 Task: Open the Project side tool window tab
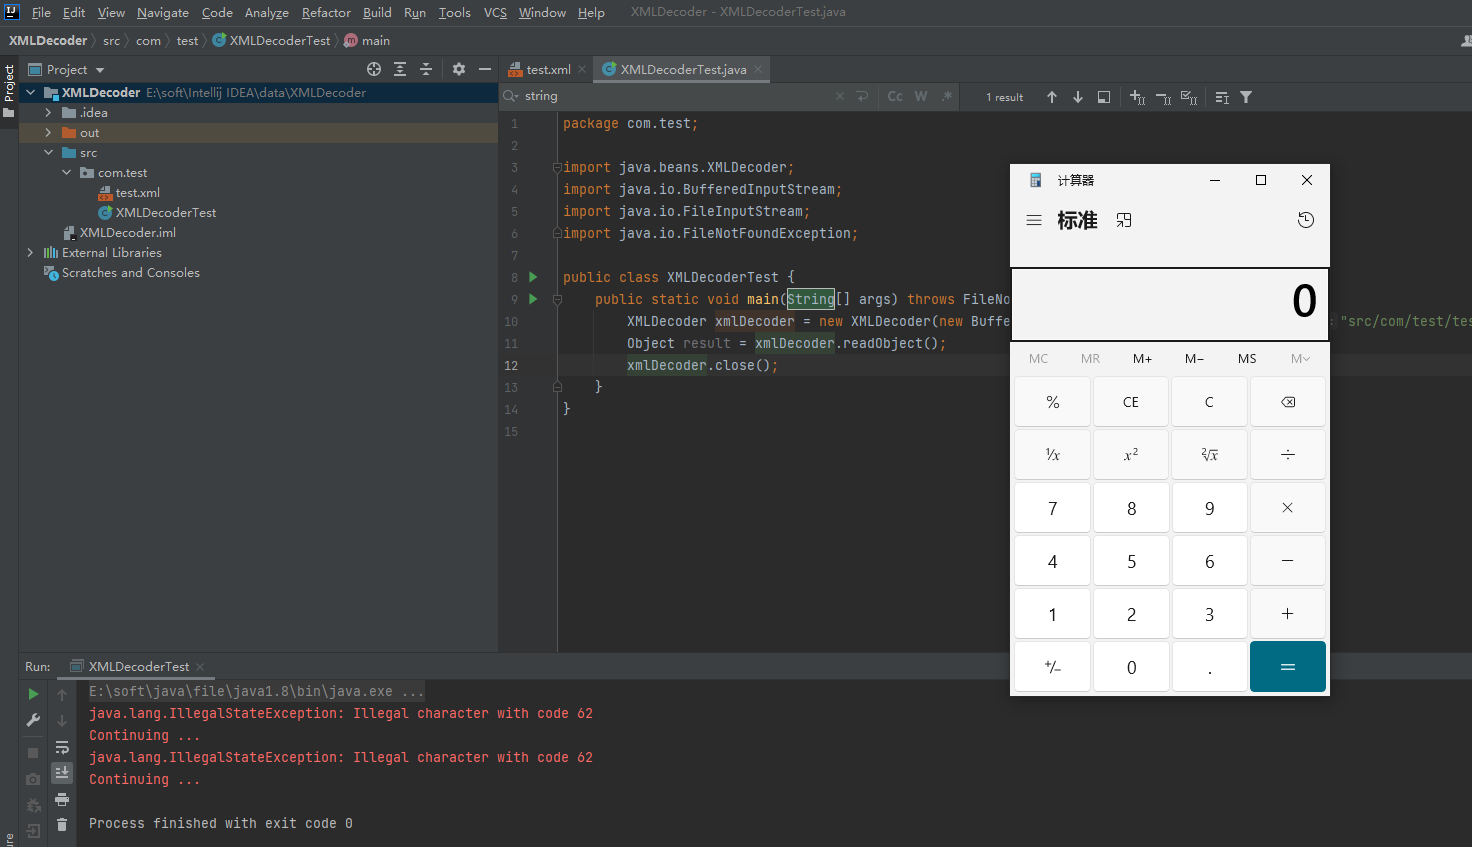tap(9, 90)
